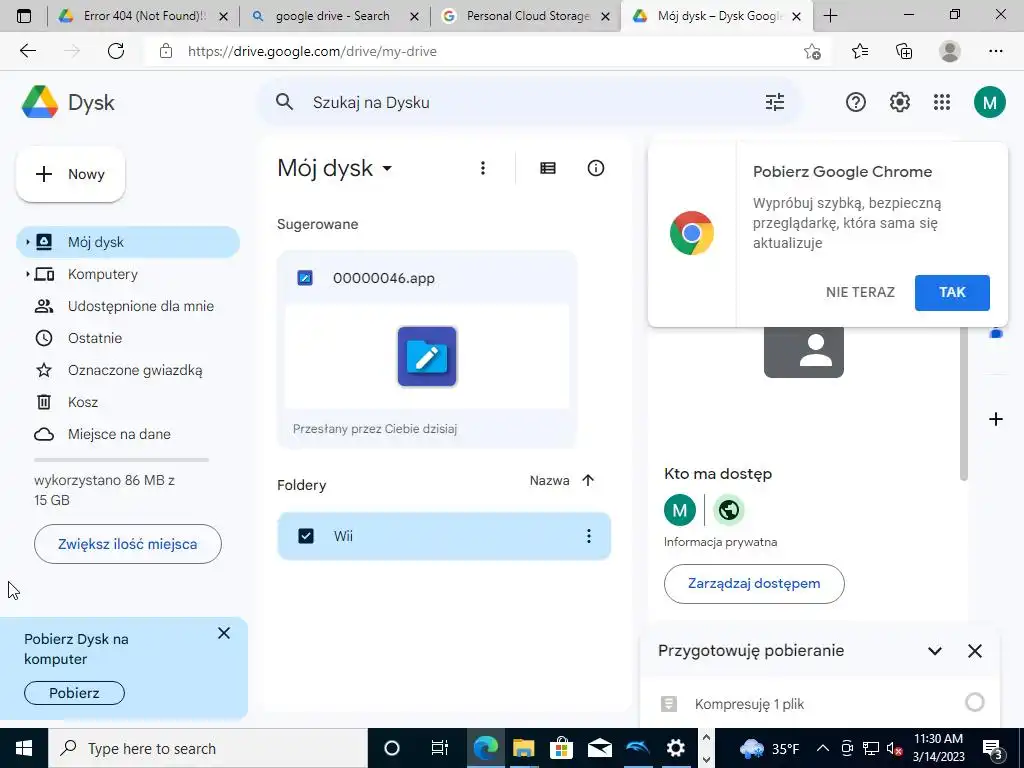This screenshot has width=1024, height=768.
Task: Open the help question mark icon
Action: [x=856, y=102]
